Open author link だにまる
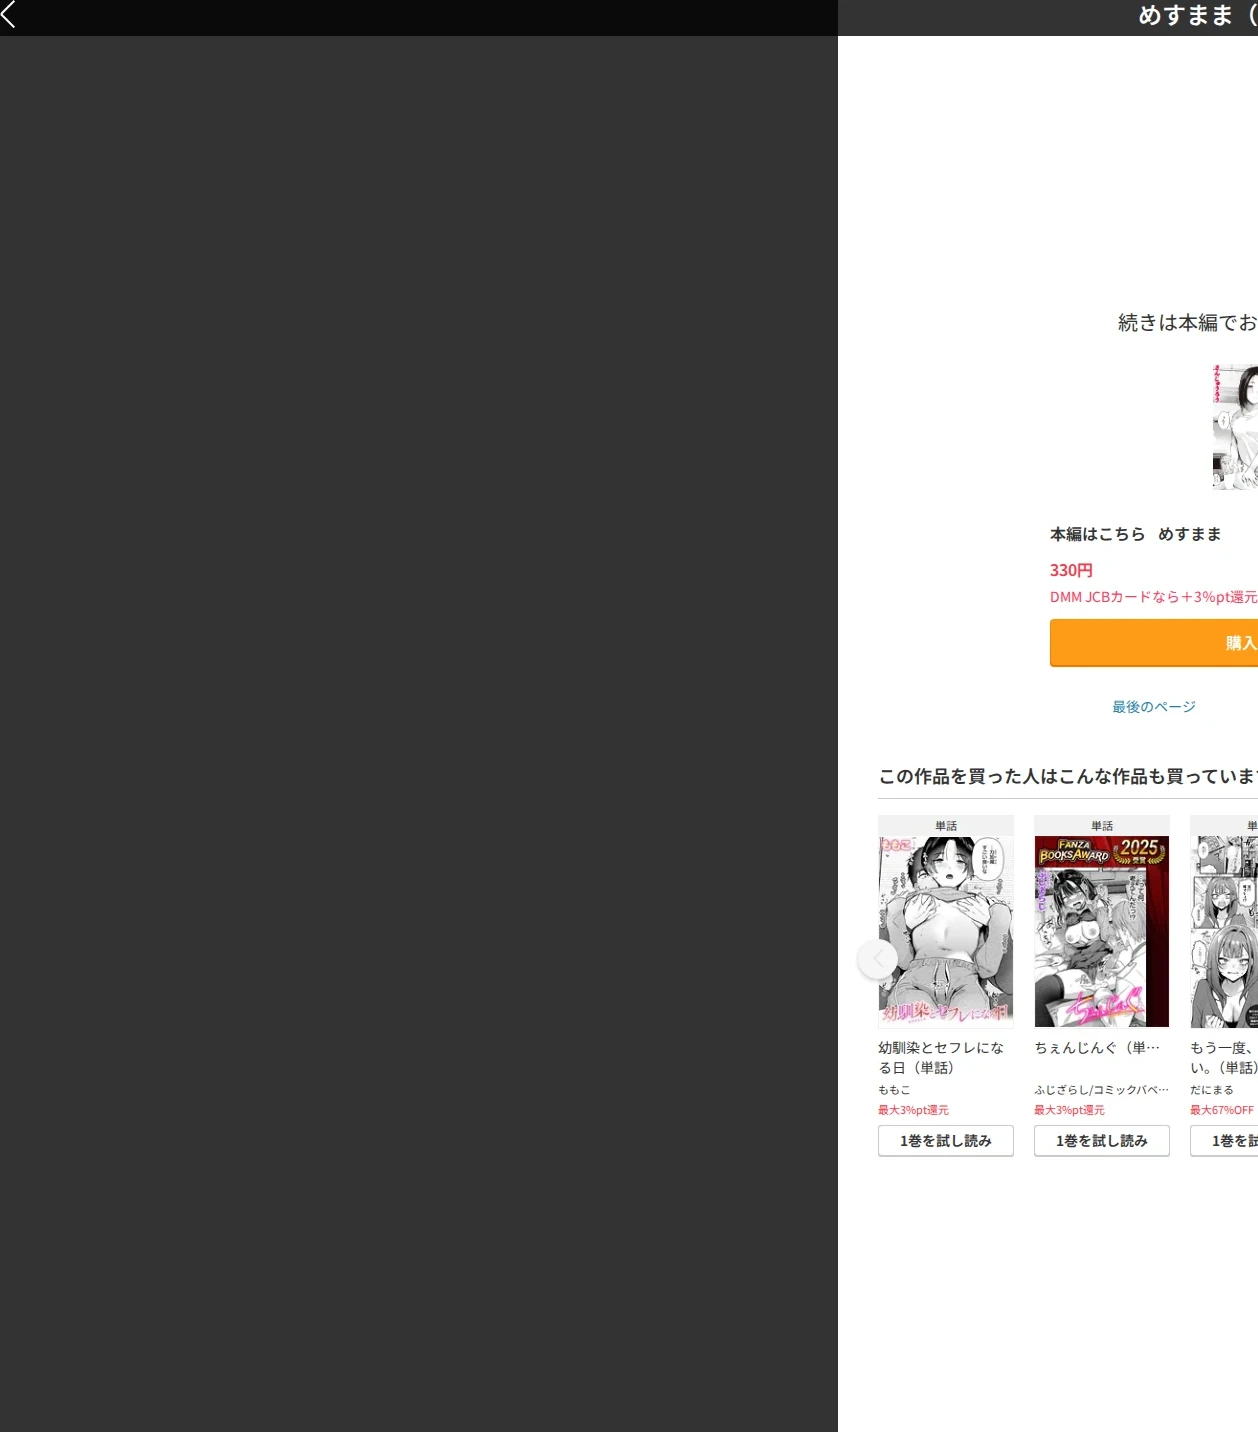 tap(1212, 1090)
